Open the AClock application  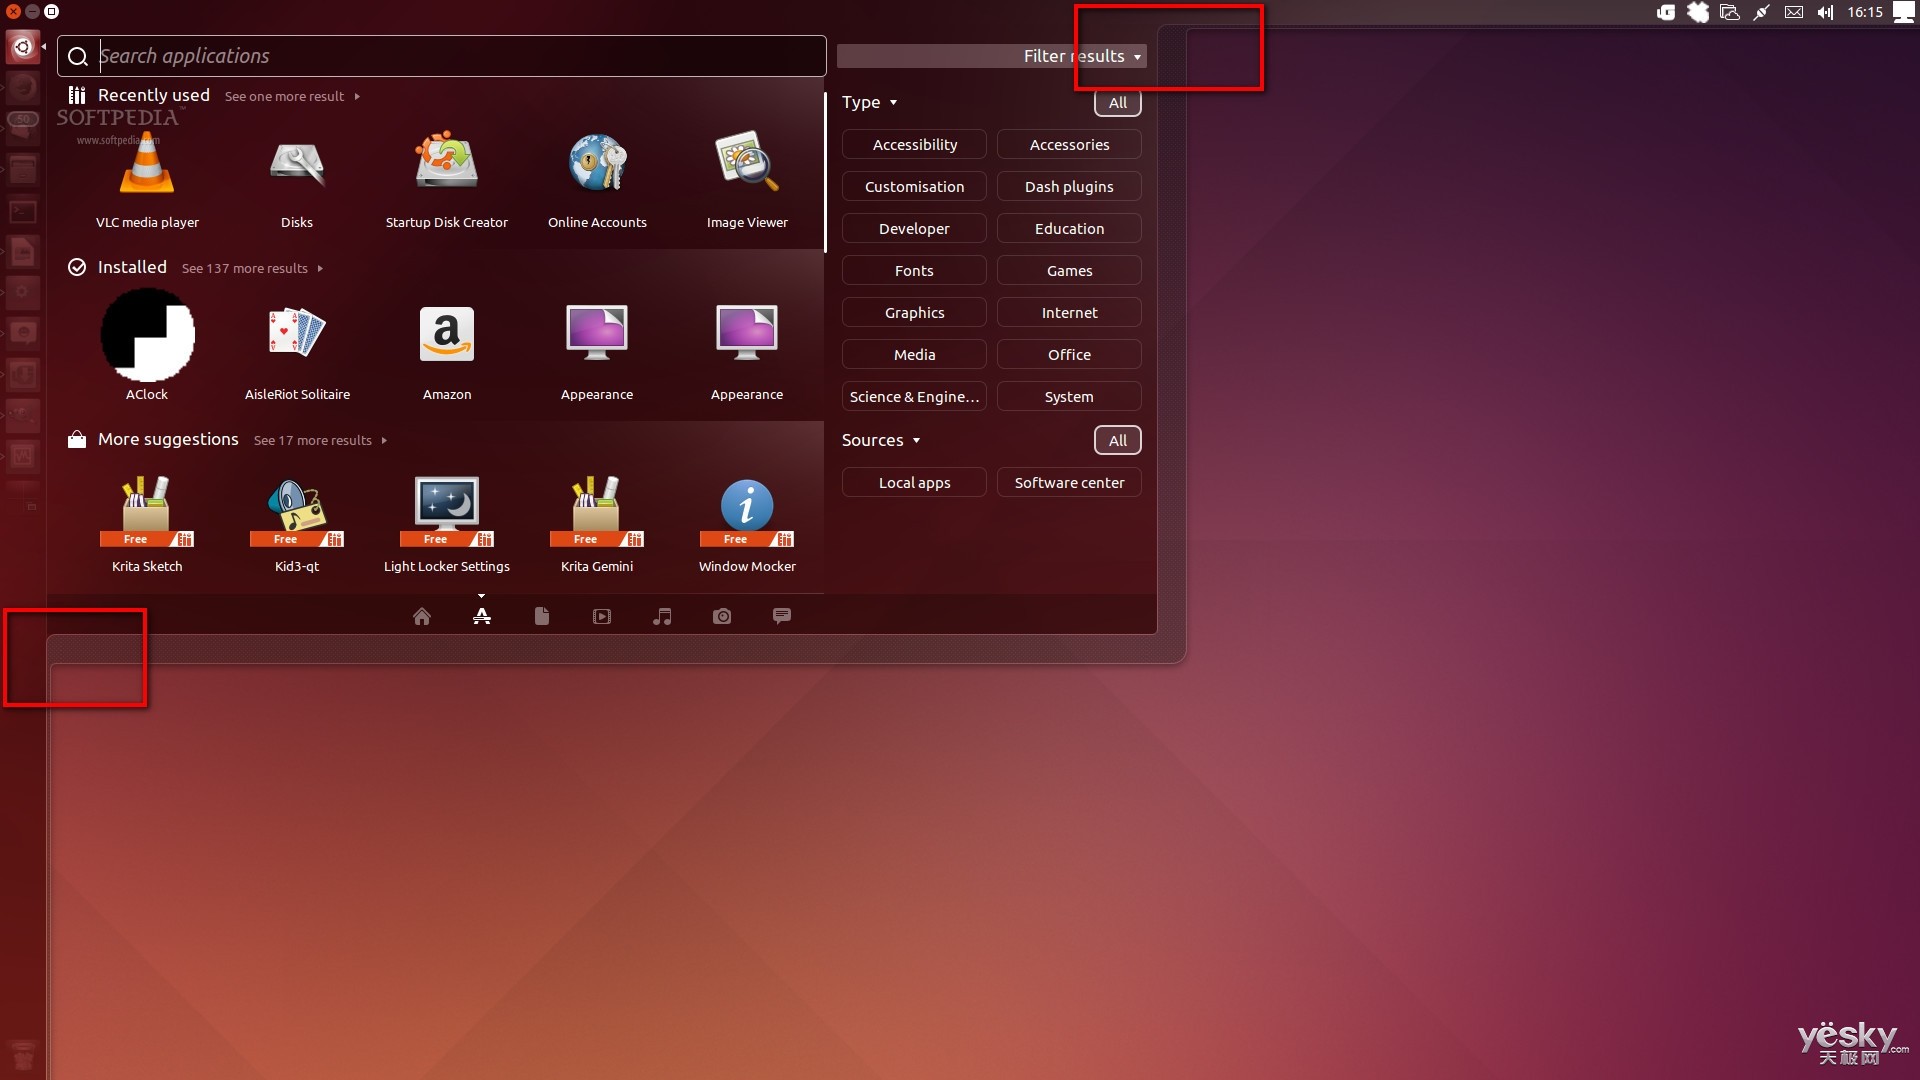(x=147, y=345)
